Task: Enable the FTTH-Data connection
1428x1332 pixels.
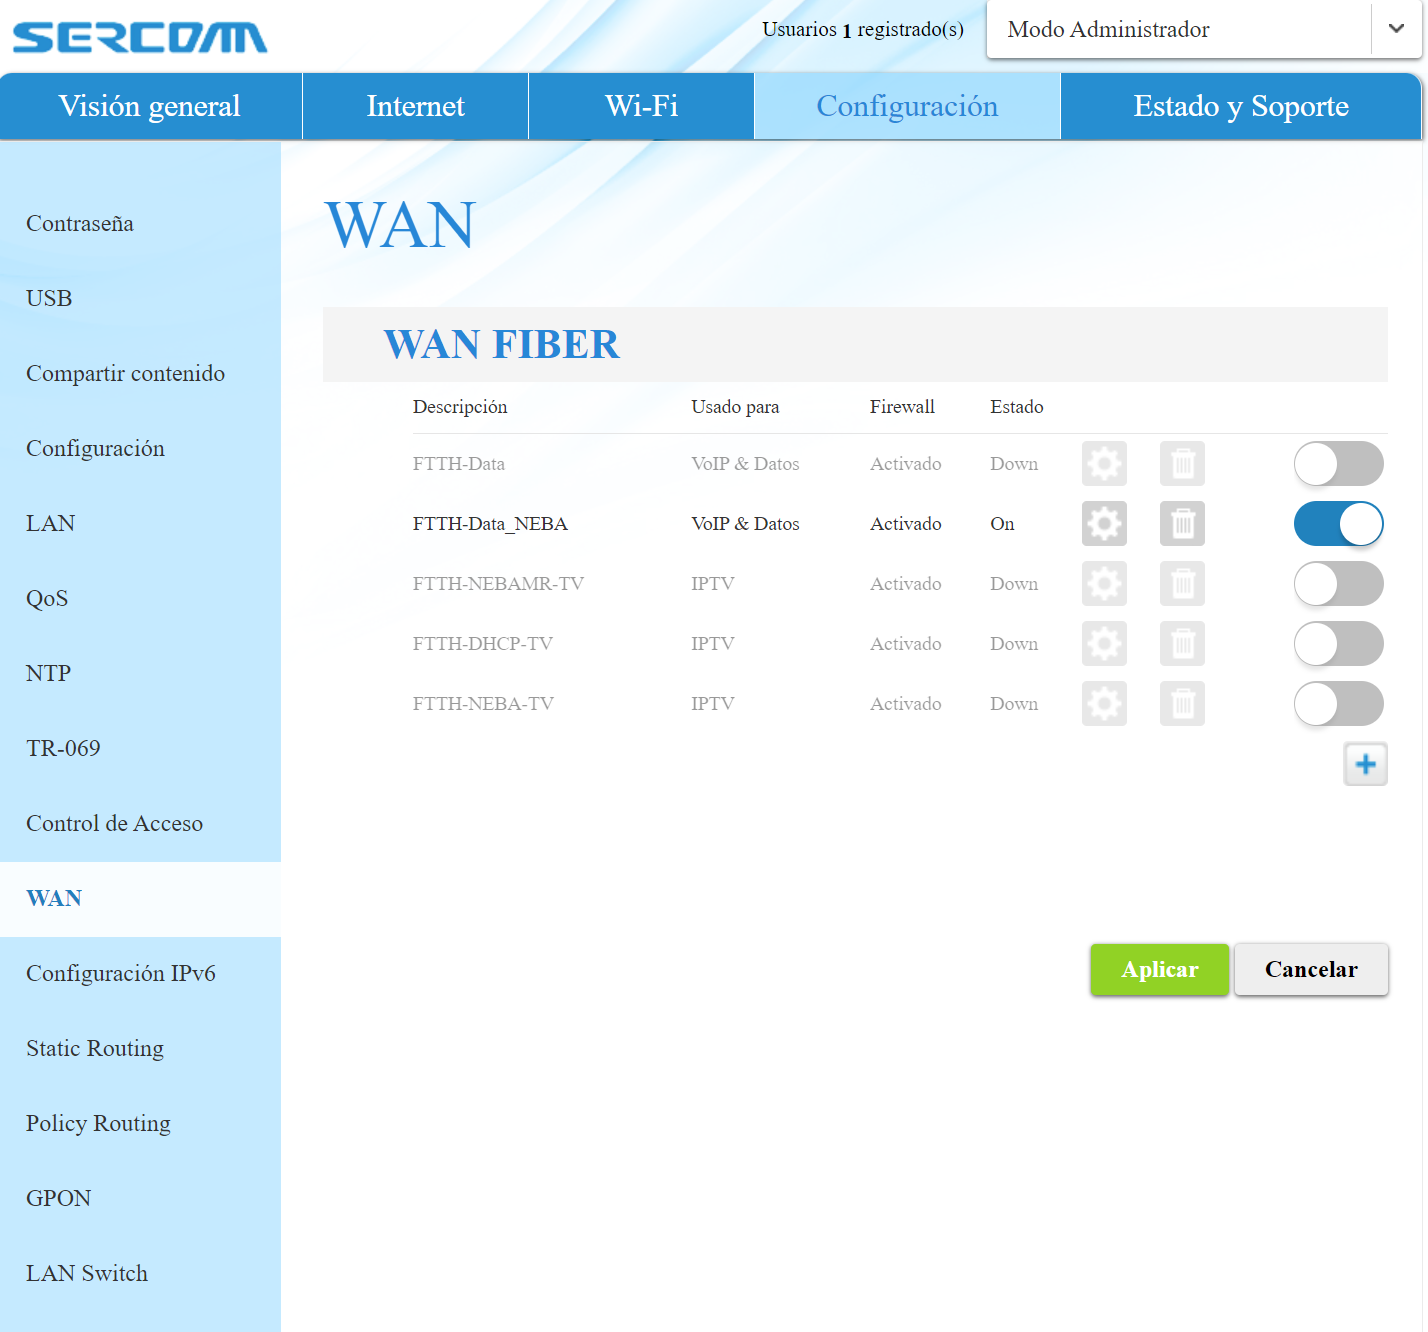Action: (x=1339, y=463)
